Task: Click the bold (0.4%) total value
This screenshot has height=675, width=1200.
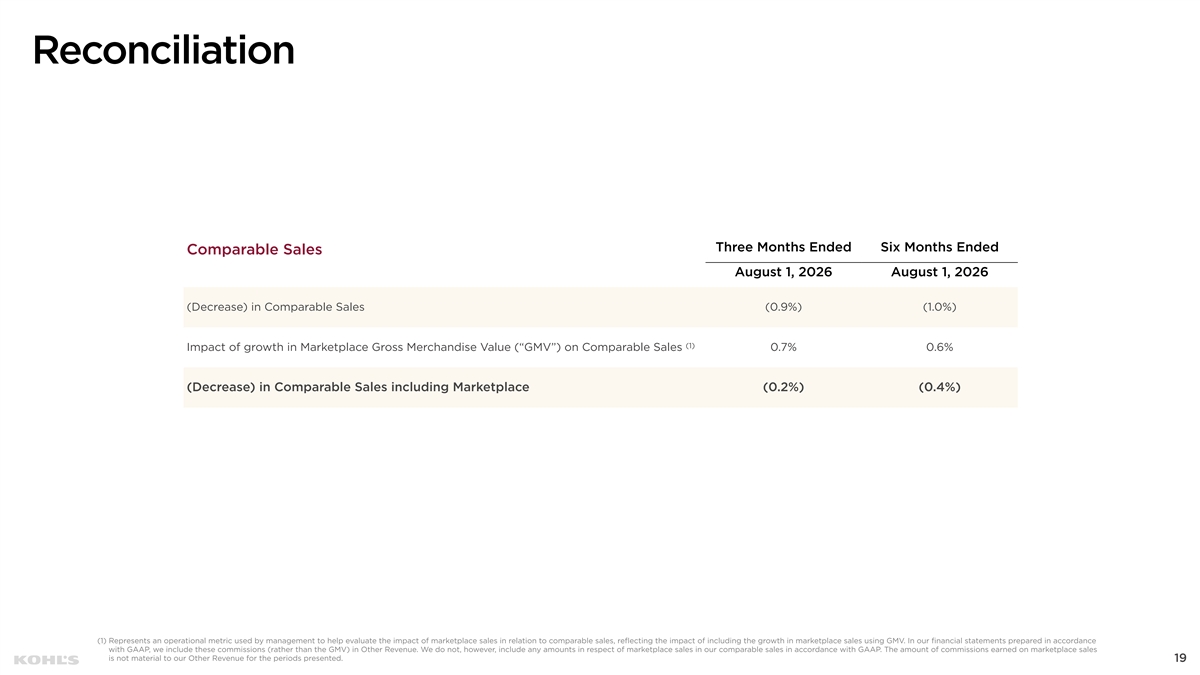Action: (x=939, y=387)
